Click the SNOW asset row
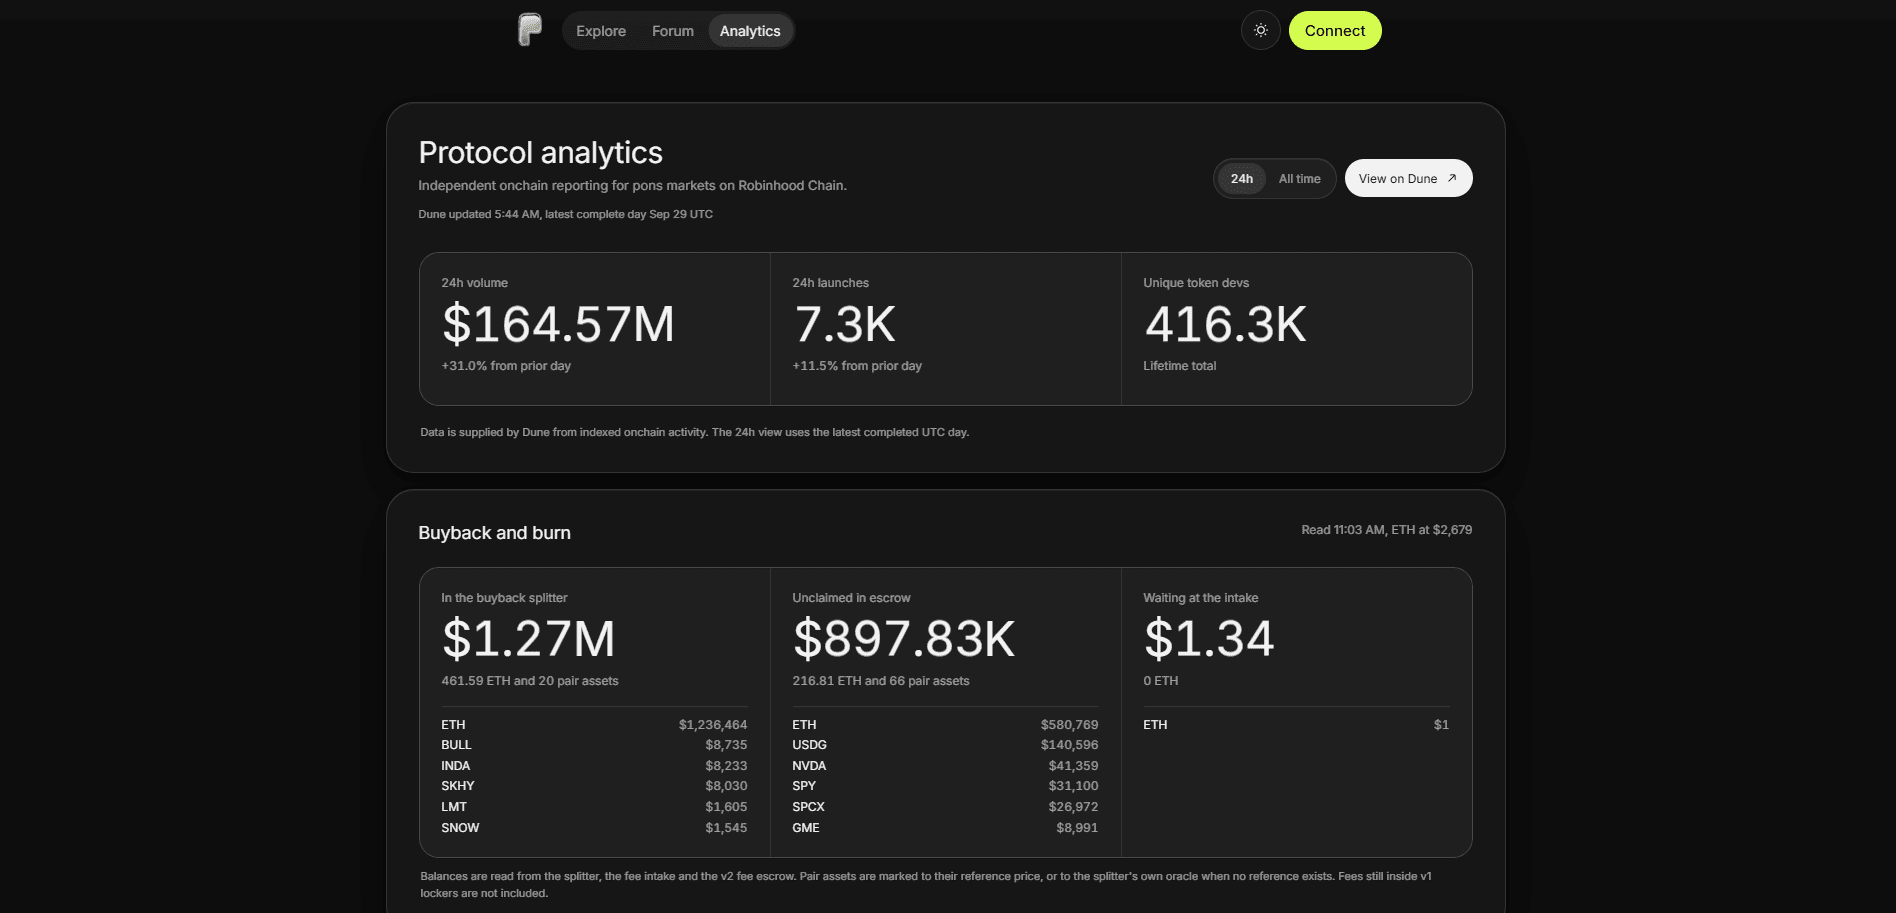 click(594, 828)
